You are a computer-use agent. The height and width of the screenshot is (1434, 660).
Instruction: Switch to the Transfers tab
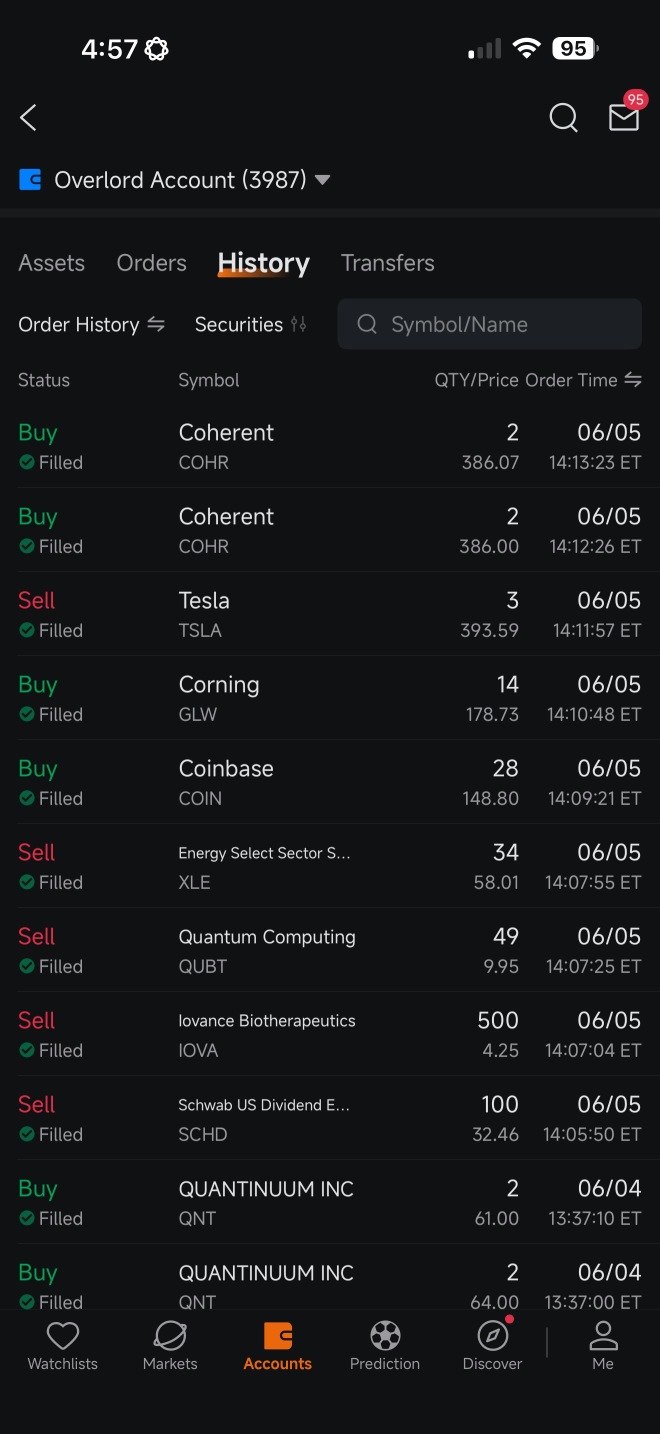388,263
